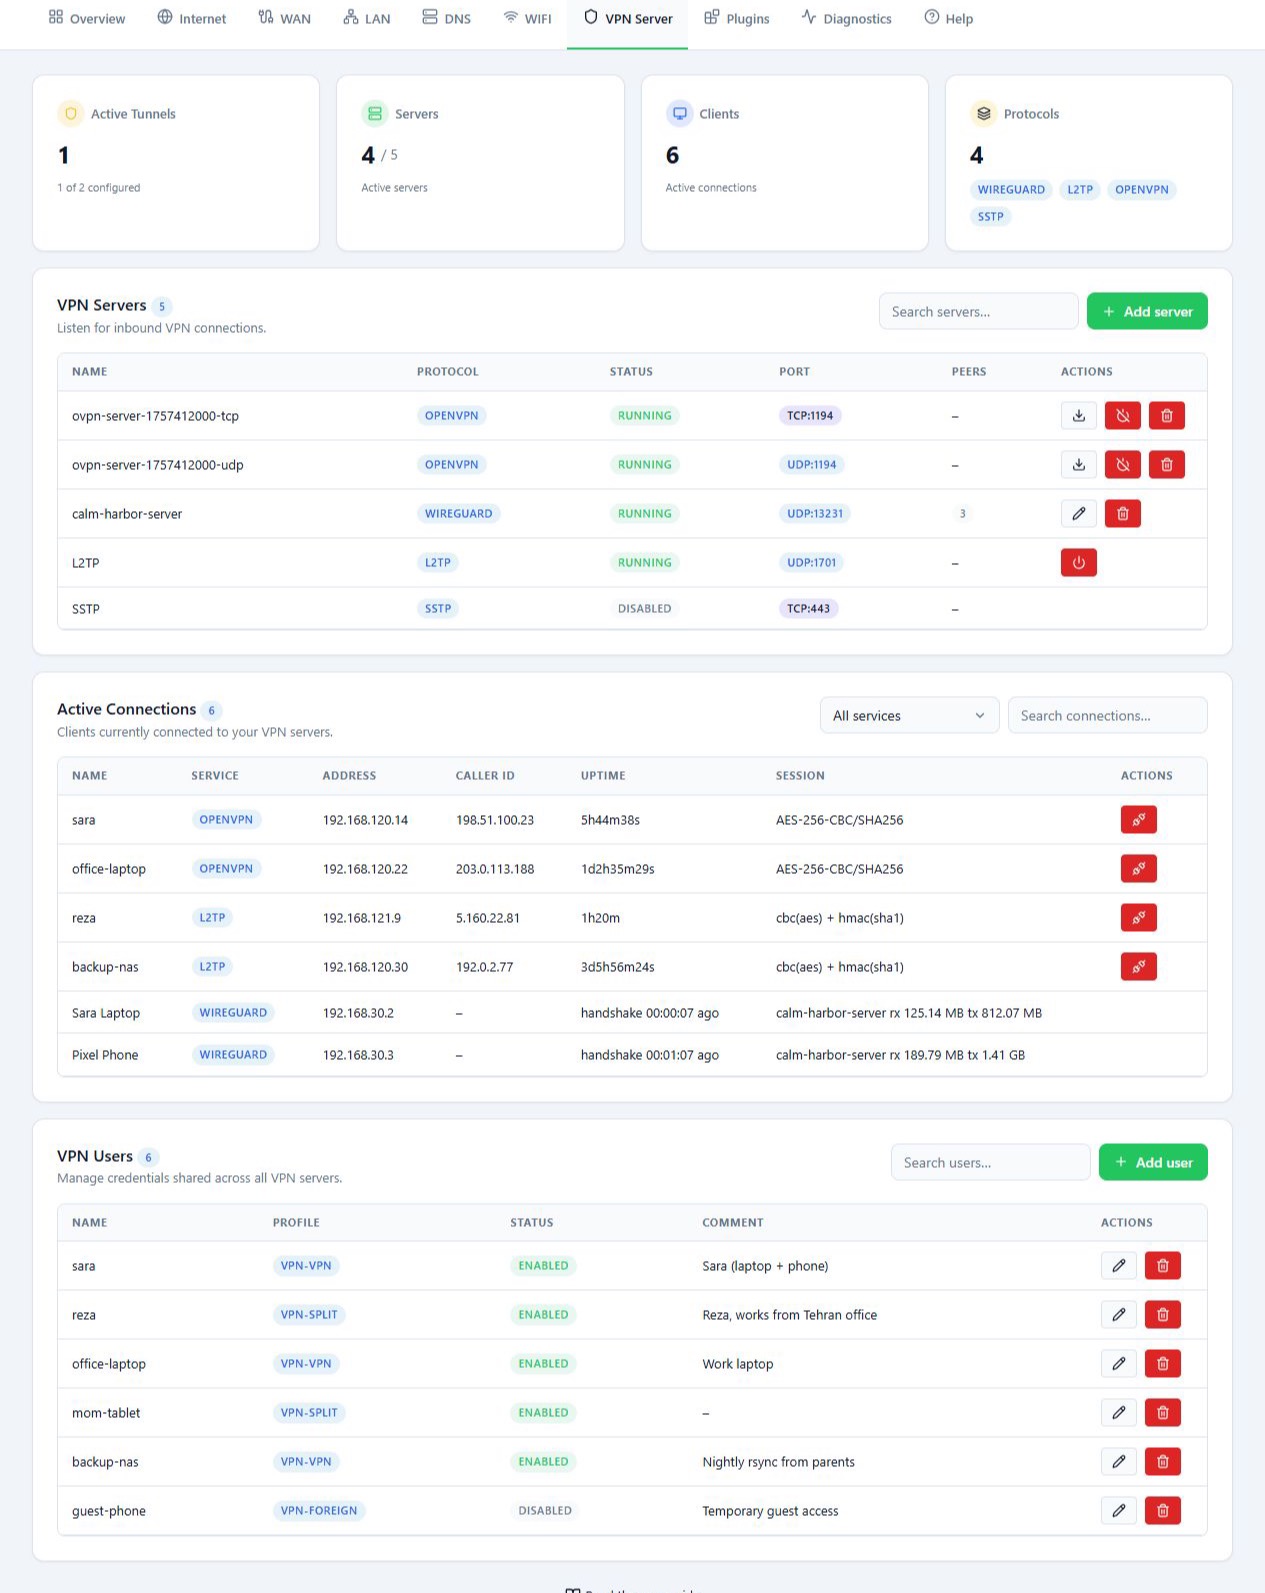
Task: Open the All services filter dropdown
Action: (909, 716)
